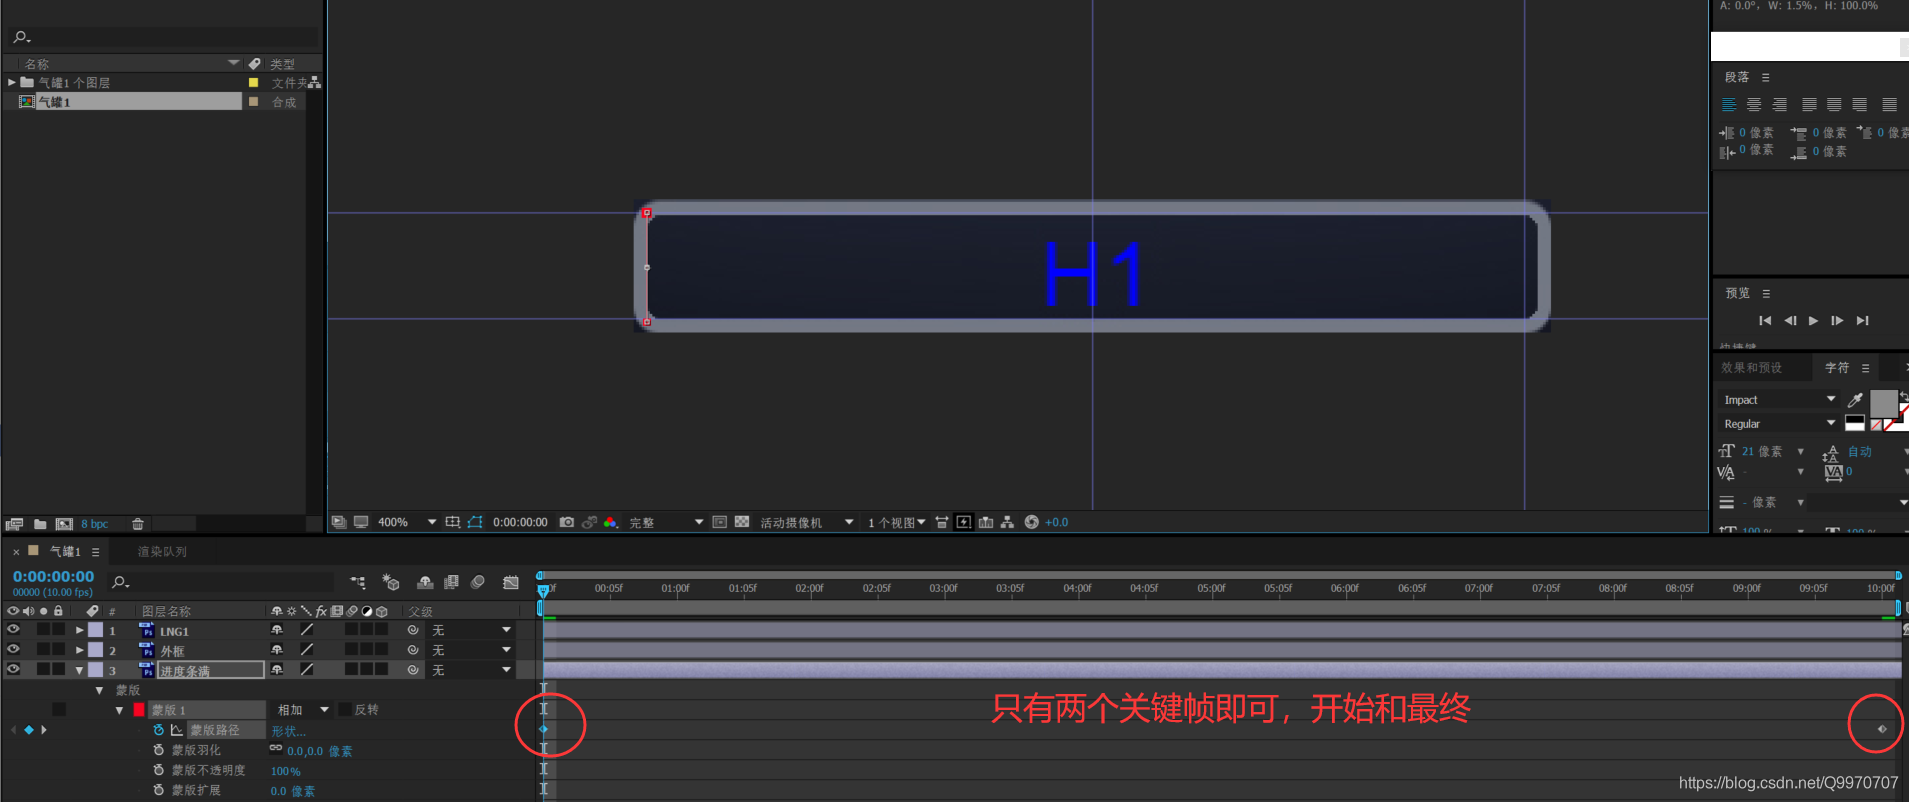Screen dimensions: 1909x802
Task: Toggle the transparency grid checkerboard icon
Action: click(742, 522)
